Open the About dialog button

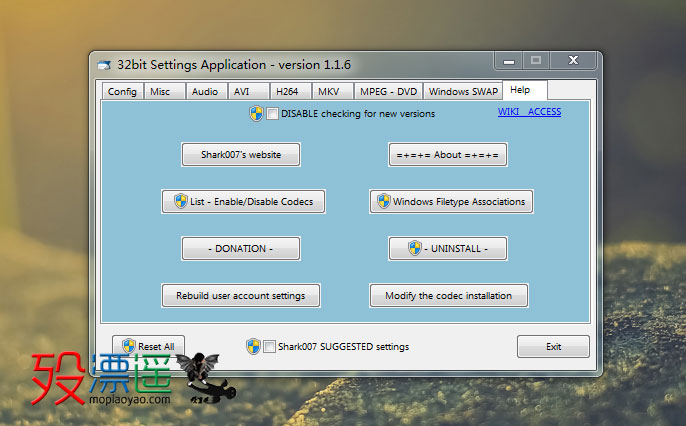click(x=448, y=154)
